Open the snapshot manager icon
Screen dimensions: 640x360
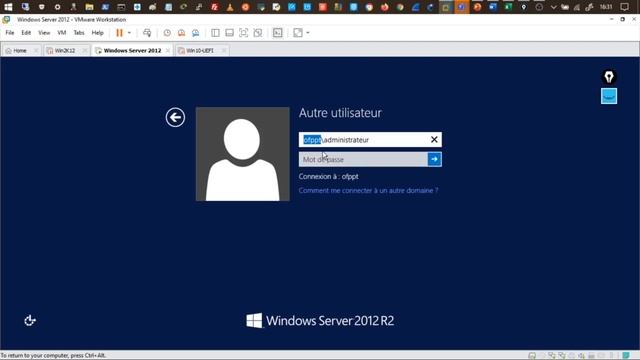click(196, 33)
